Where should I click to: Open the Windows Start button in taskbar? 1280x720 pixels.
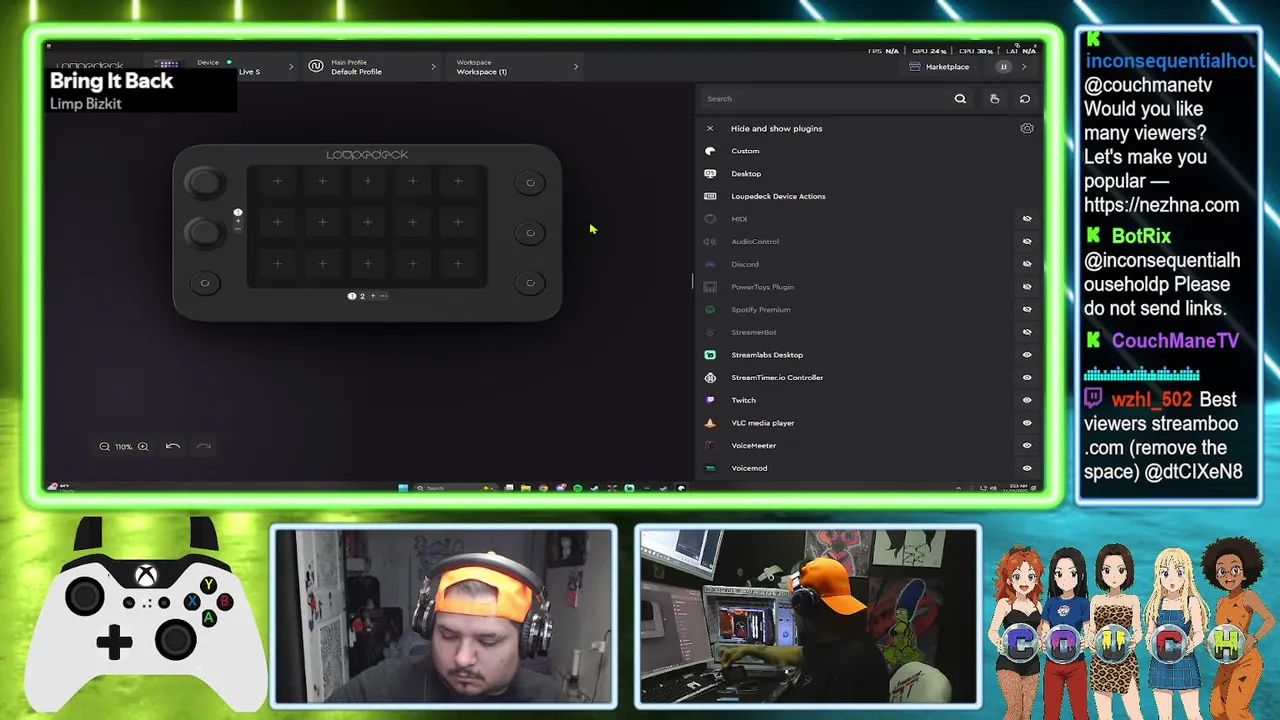click(x=403, y=488)
